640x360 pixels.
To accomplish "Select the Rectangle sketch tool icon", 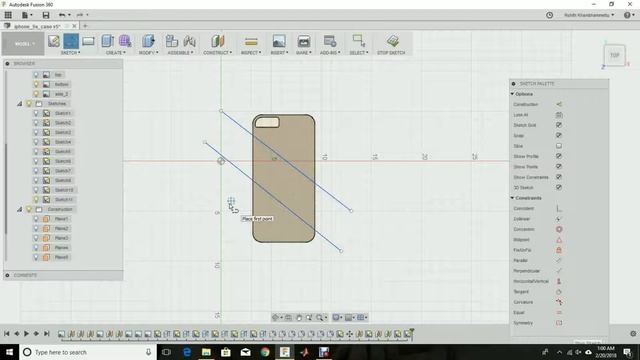I will pos(88,41).
